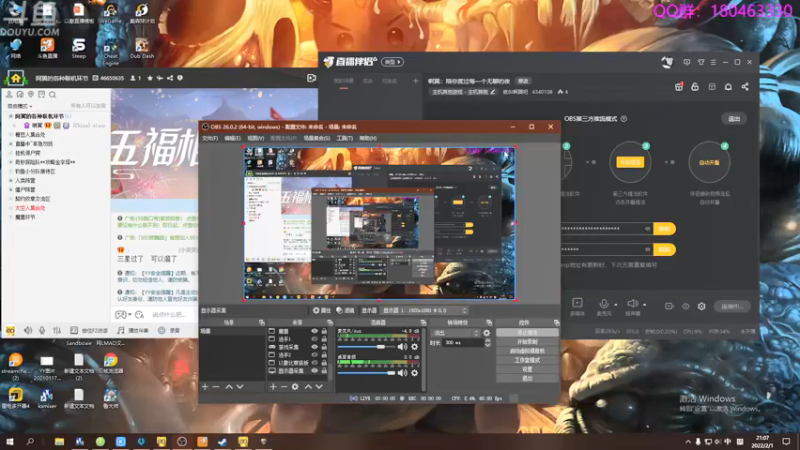Toggle visibility of 显示器采集 source in OBS
Screen dimensions: 800x450
coord(314,371)
